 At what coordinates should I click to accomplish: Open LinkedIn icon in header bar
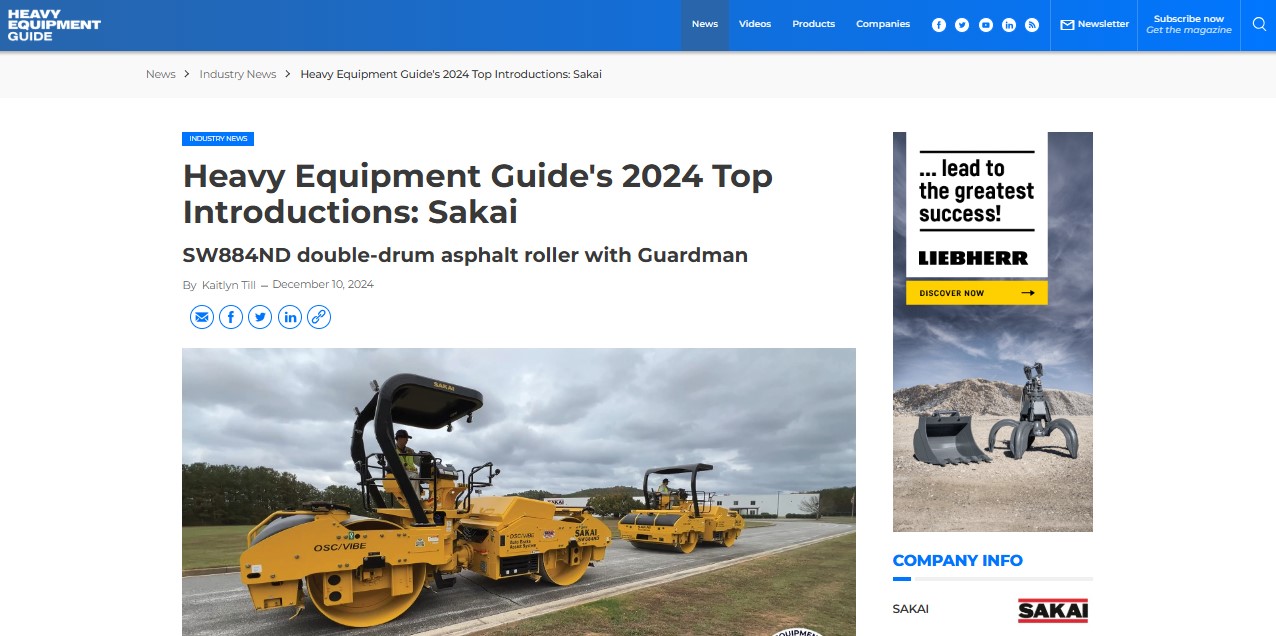point(1009,25)
